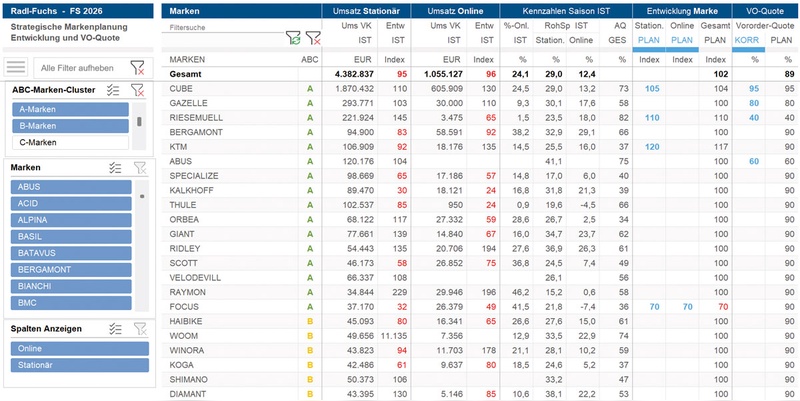Click the SPECIALIZE row brand name
The image size is (800, 401).
pyautogui.click(x=194, y=176)
